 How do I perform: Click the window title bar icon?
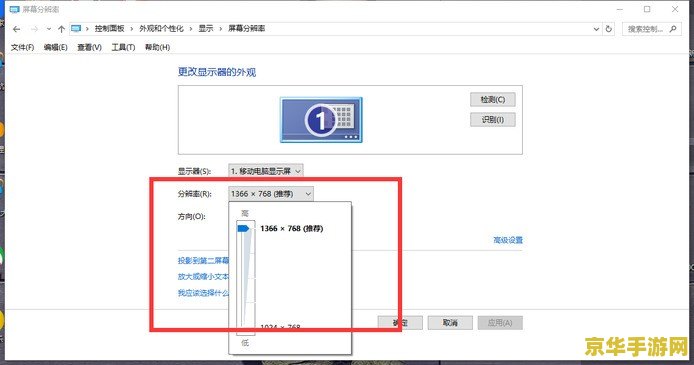click(x=15, y=9)
